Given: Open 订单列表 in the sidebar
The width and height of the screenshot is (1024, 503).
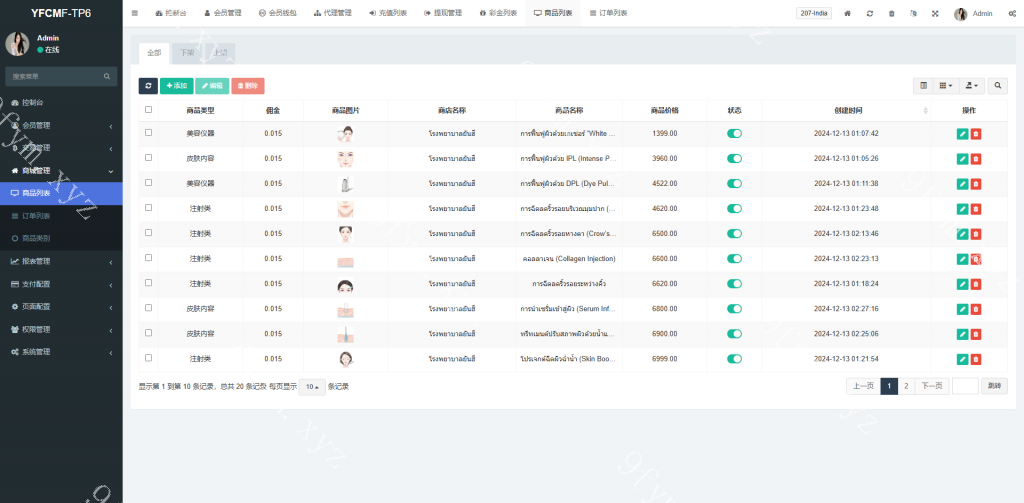Looking at the screenshot, I should click(61, 216).
